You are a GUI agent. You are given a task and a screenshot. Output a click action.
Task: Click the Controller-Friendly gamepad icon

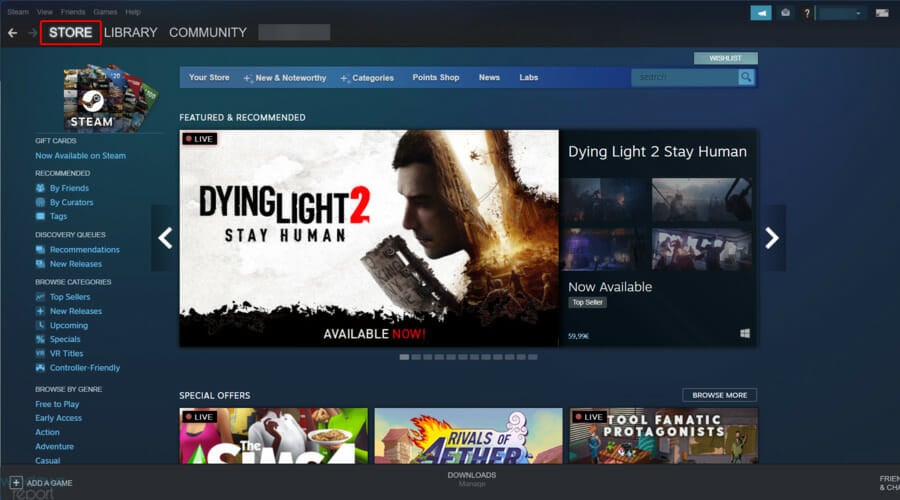click(40, 367)
